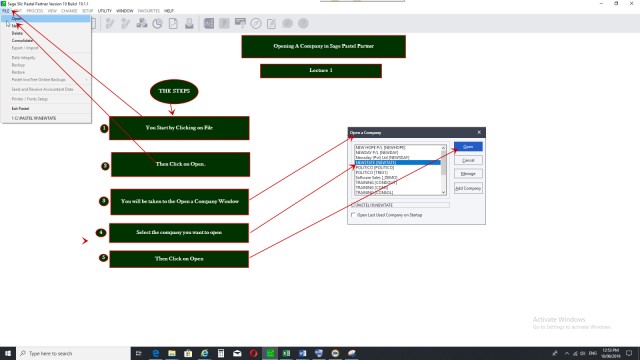Click the company list scroll up arrow
This screenshot has width=640, height=360.
click(x=443, y=148)
